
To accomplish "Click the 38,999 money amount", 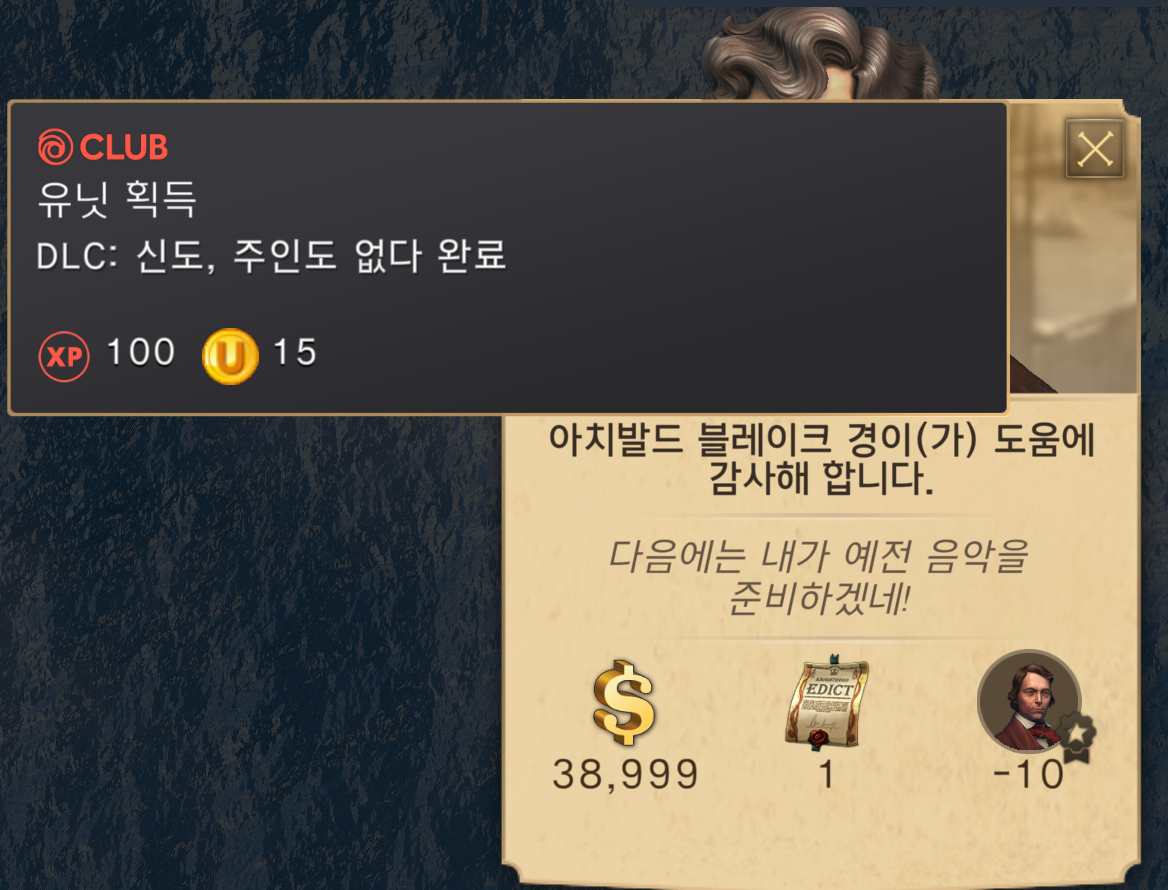I will (x=626, y=775).
